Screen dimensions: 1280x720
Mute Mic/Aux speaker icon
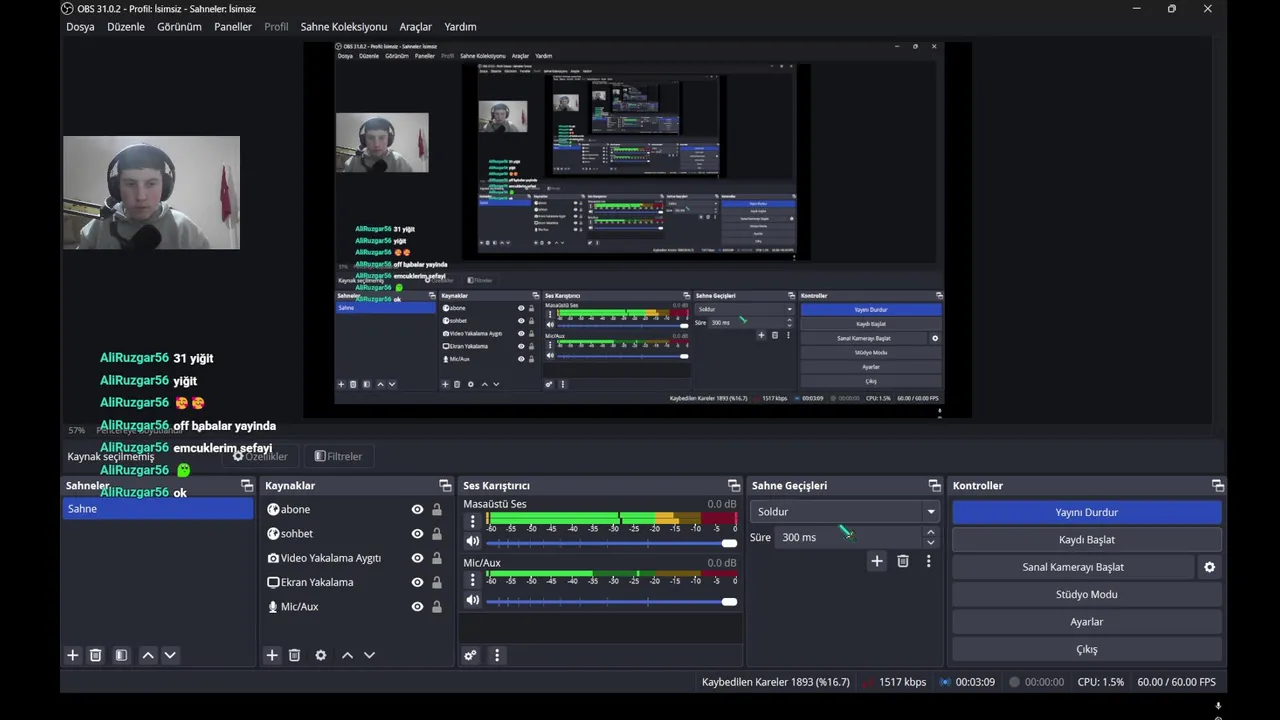coord(473,600)
